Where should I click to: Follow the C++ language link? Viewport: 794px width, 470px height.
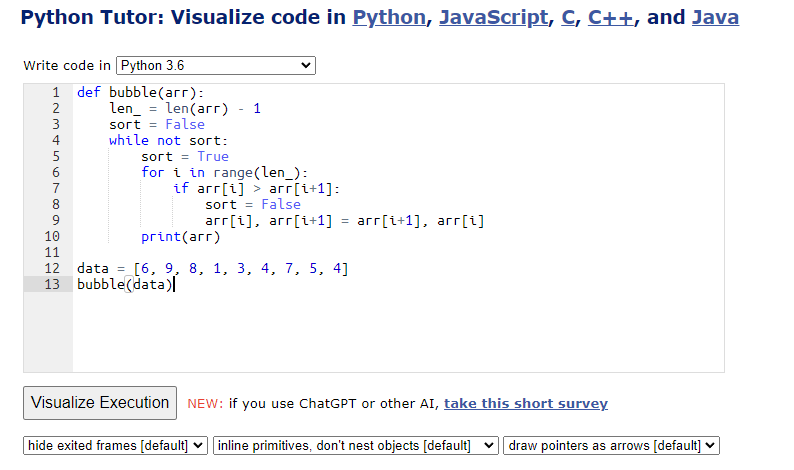610,18
